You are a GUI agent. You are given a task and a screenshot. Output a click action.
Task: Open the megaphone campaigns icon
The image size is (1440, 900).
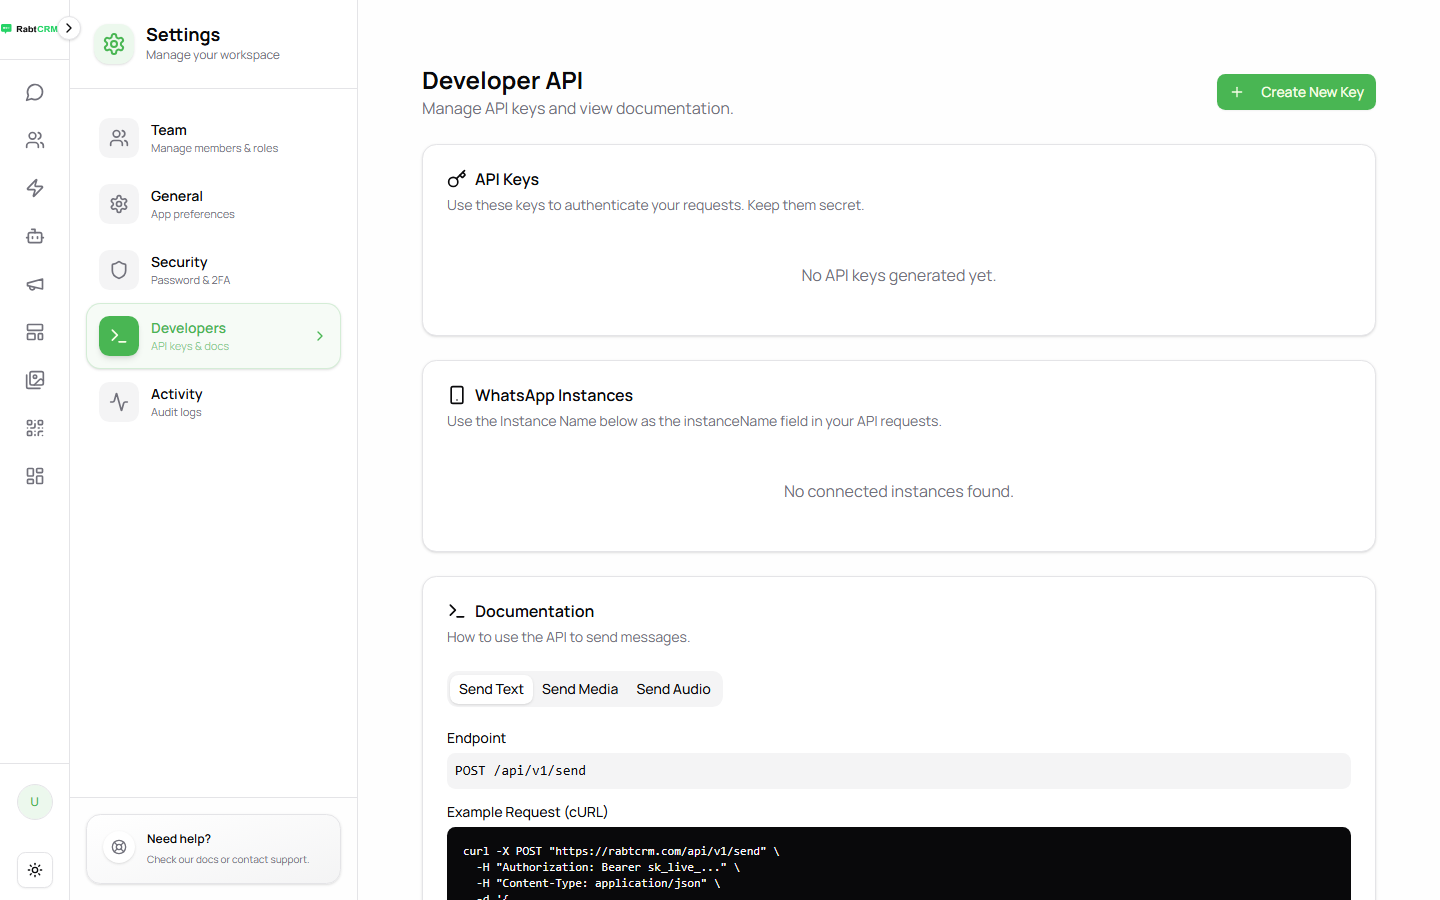click(35, 284)
